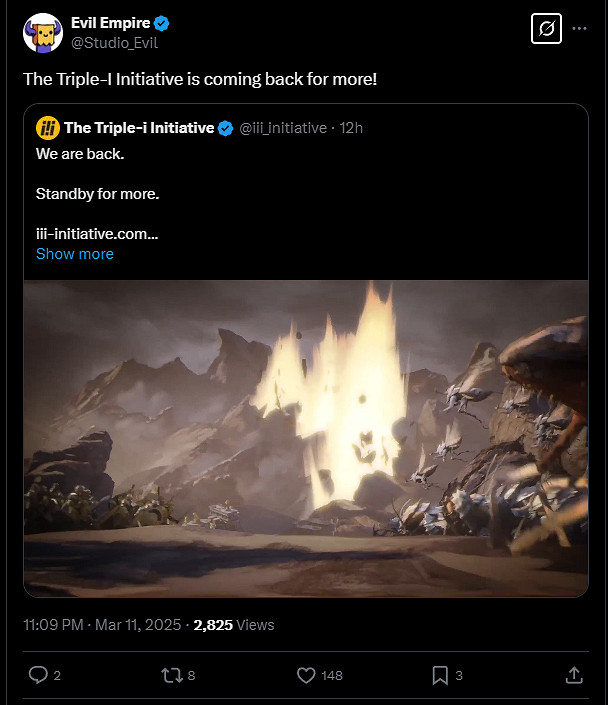Expand quoted tweet with Show more
This screenshot has height=705, width=608.
(75, 254)
